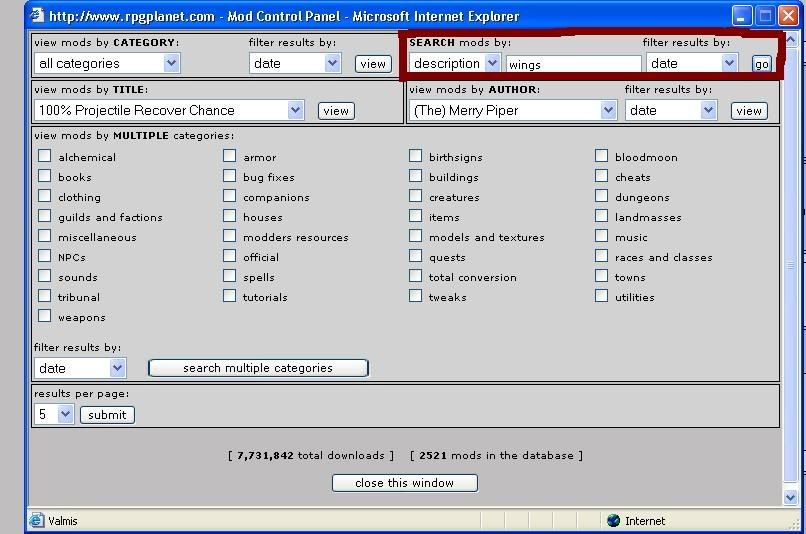Enable the birthsigns checkbox
Screen dimensions: 806x534
(x=415, y=156)
